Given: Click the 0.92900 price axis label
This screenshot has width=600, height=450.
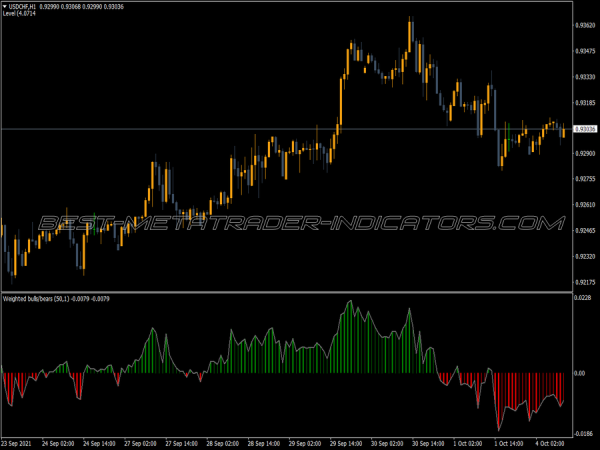Looking at the screenshot, I should (585, 153).
